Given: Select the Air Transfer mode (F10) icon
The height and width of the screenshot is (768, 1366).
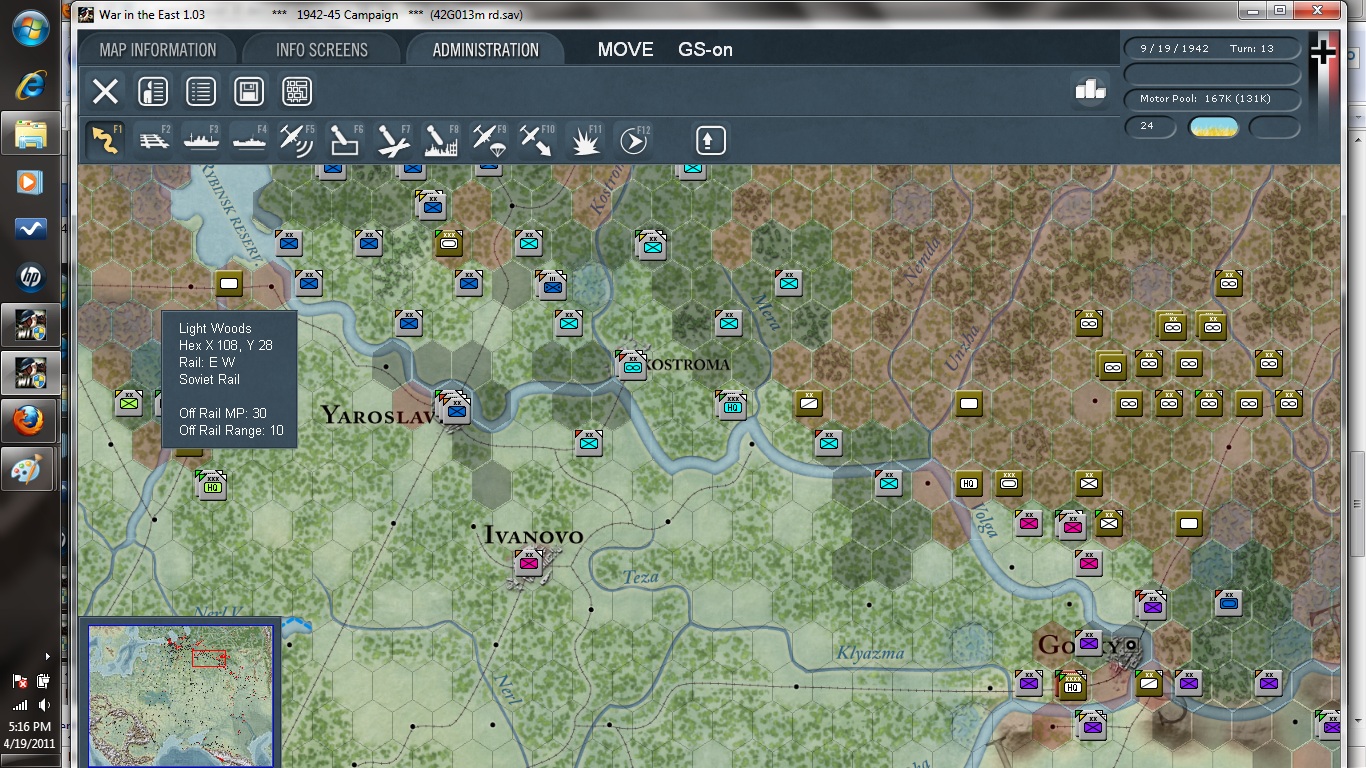Looking at the screenshot, I should click(537, 140).
